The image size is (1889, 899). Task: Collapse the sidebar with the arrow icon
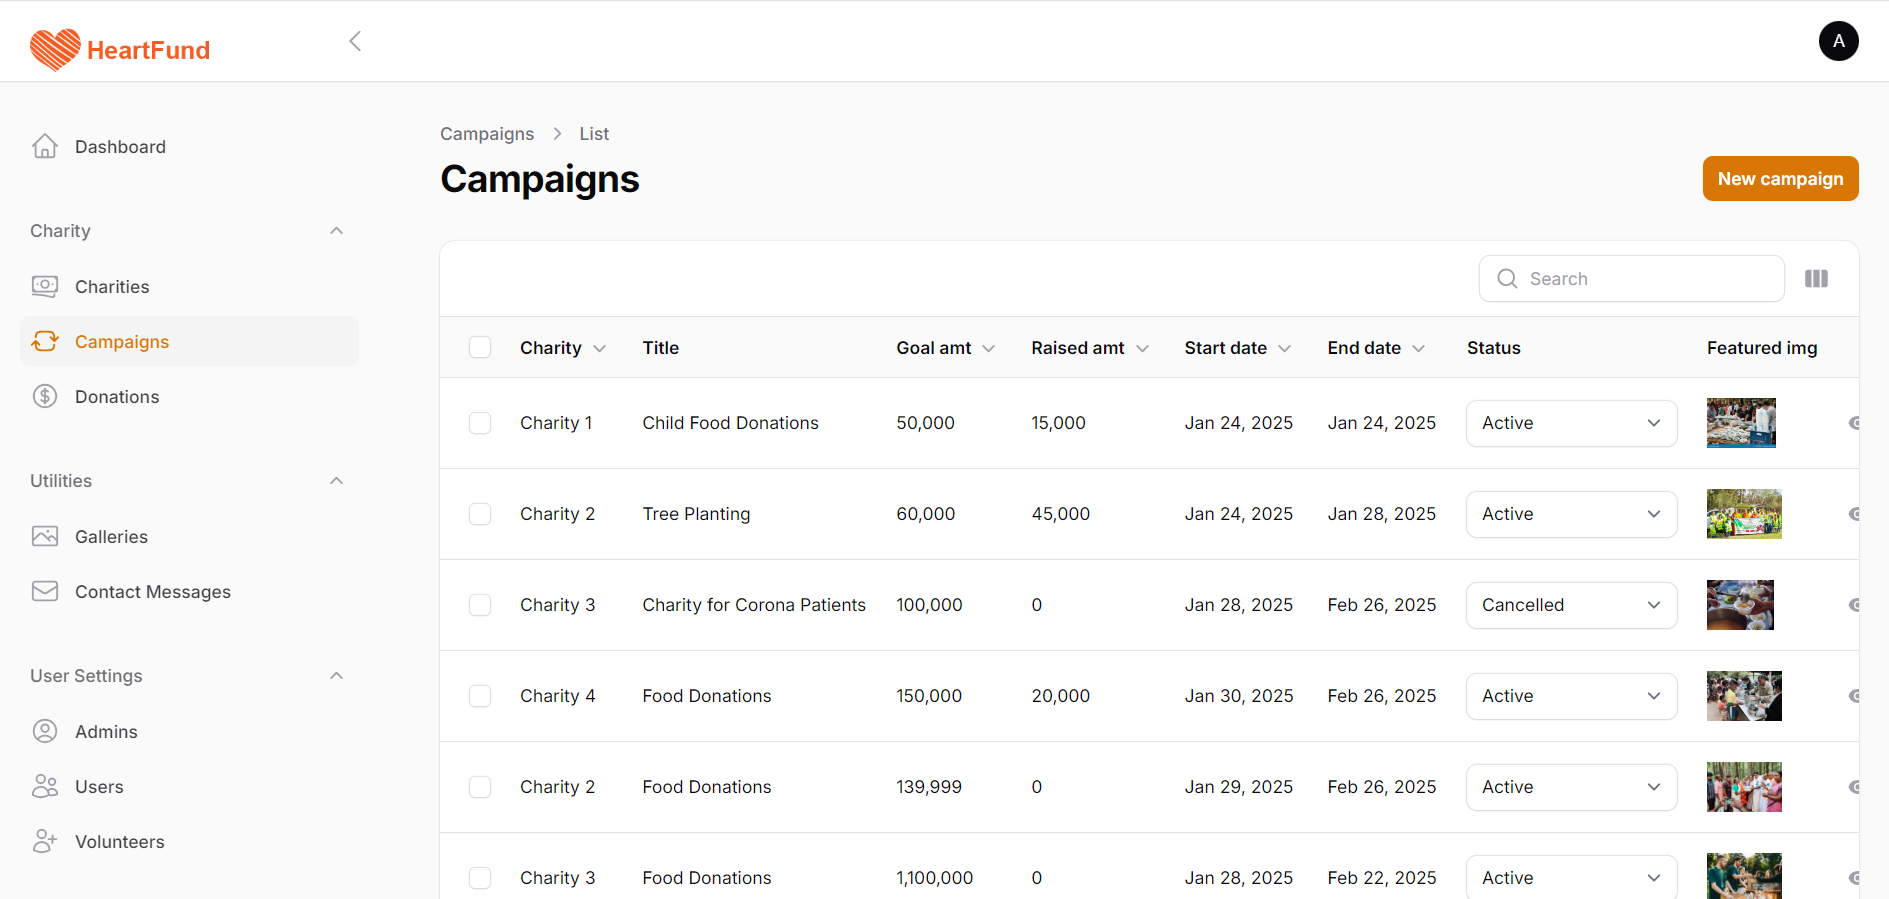[x=355, y=41]
